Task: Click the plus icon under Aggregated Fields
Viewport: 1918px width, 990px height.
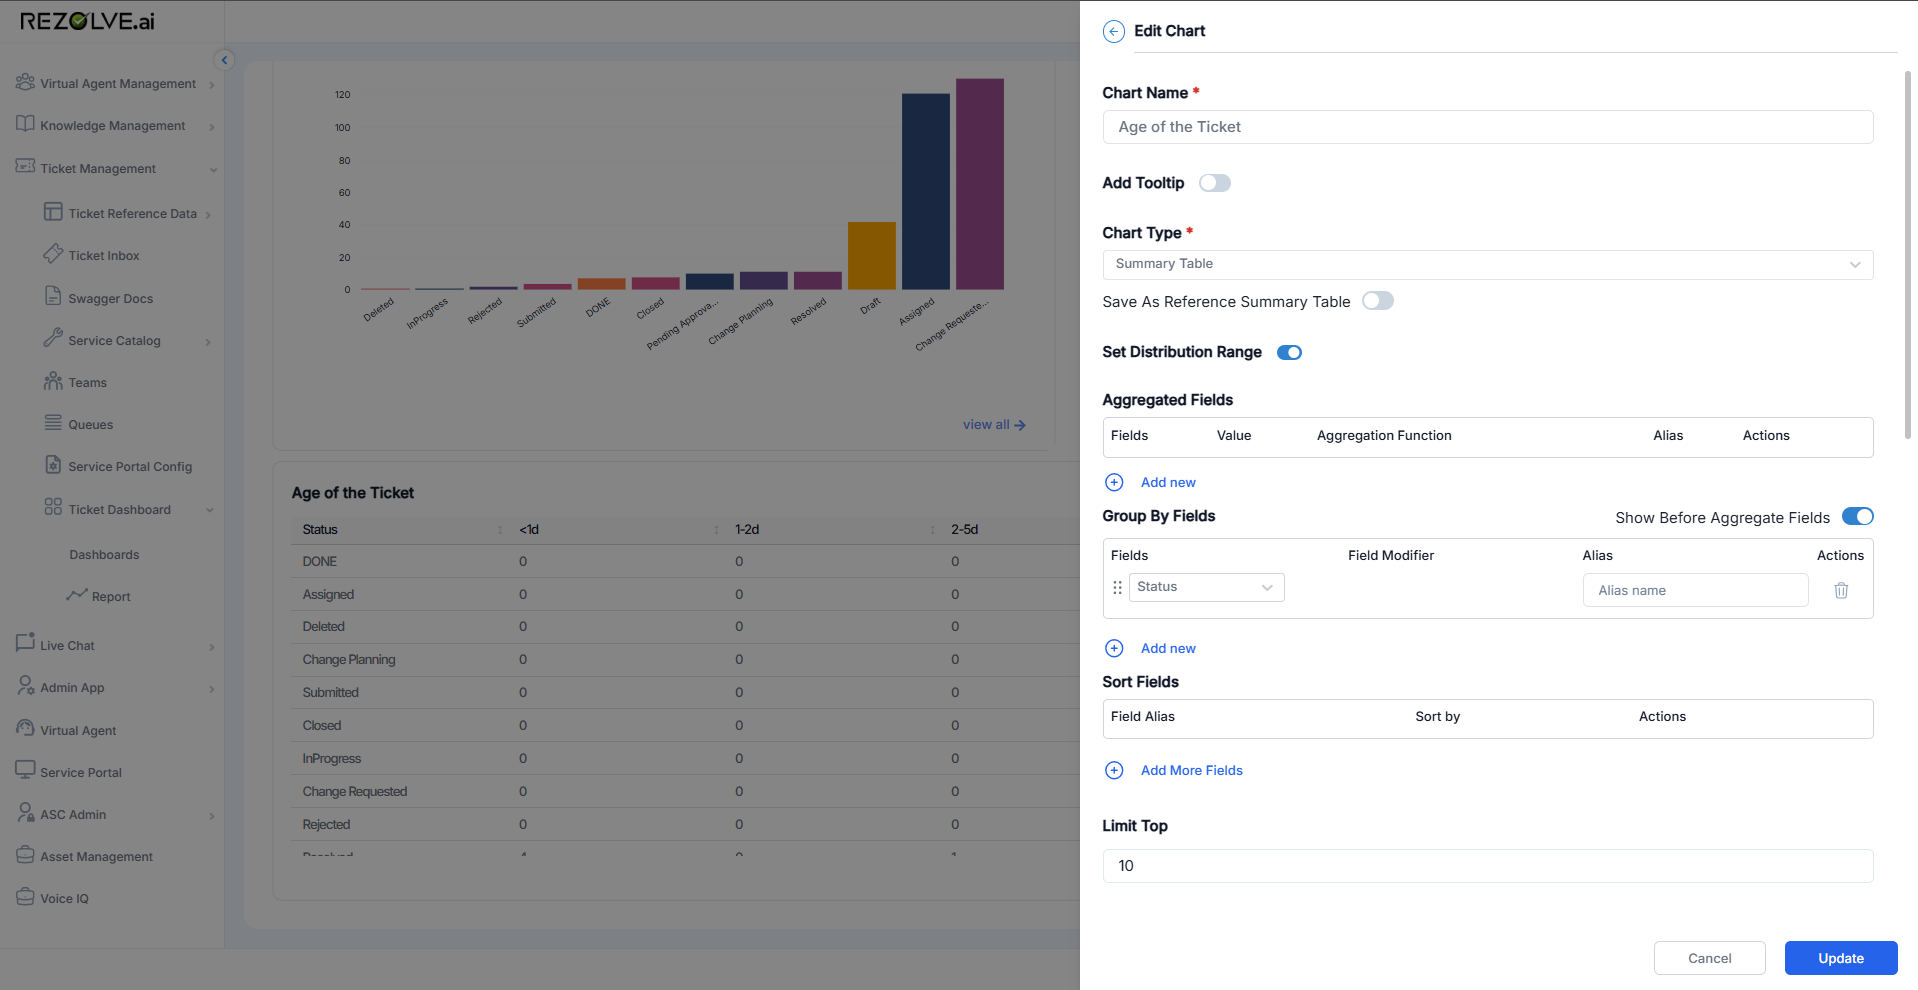Action: point(1114,482)
